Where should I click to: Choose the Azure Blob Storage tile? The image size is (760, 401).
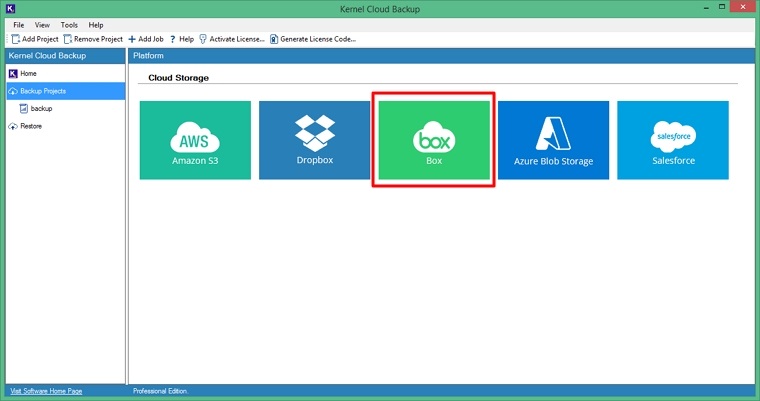point(554,140)
